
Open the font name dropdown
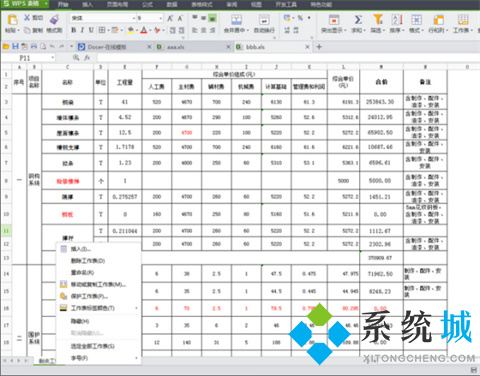(134, 18)
